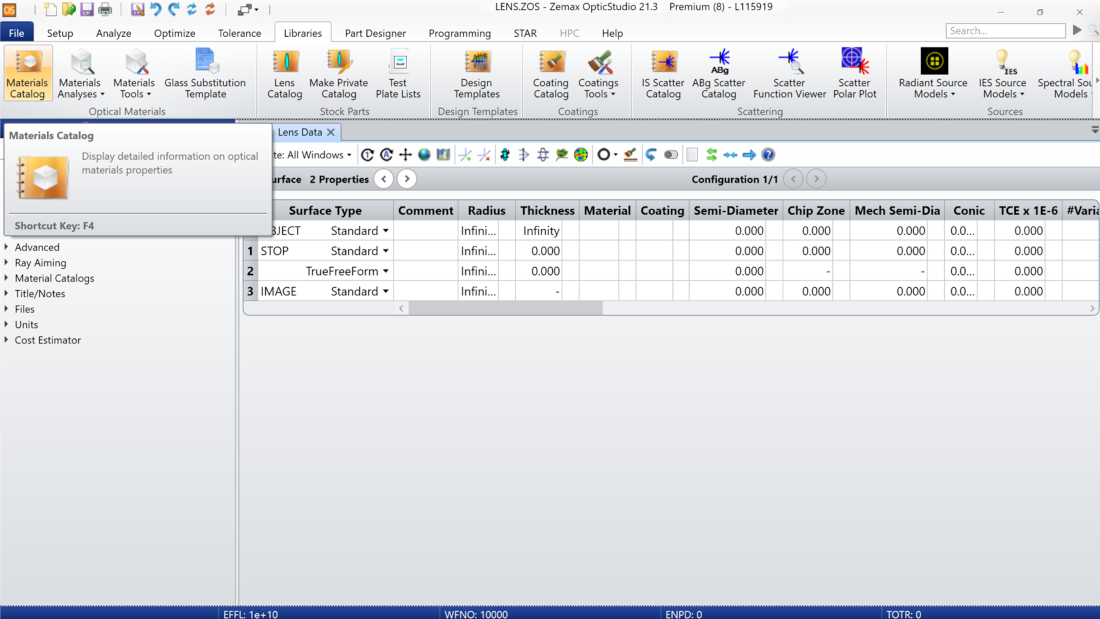
Task: Open the Scatter Polar Plot
Action: click(x=854, y=74)
